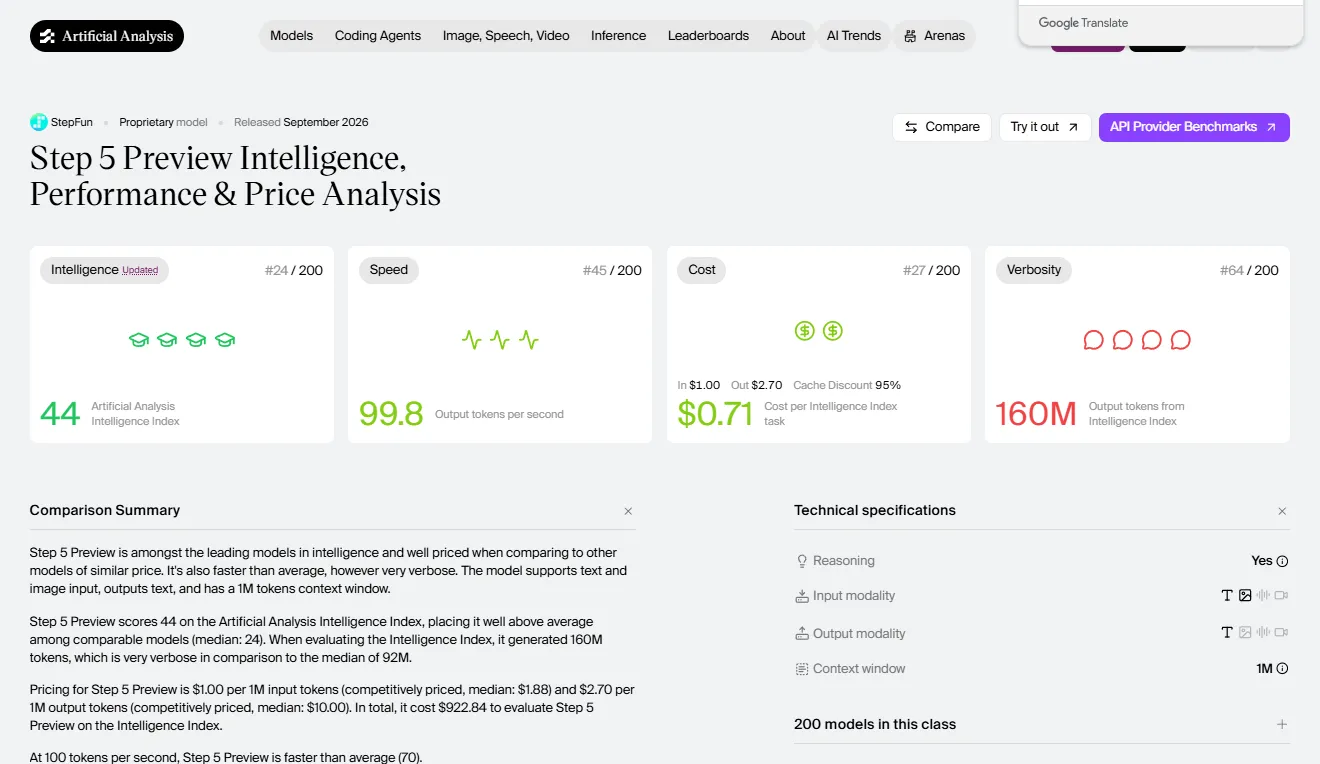Collapse the Technical specifications section
The image size is (1320, 764).
click(x=1282, y=511)
